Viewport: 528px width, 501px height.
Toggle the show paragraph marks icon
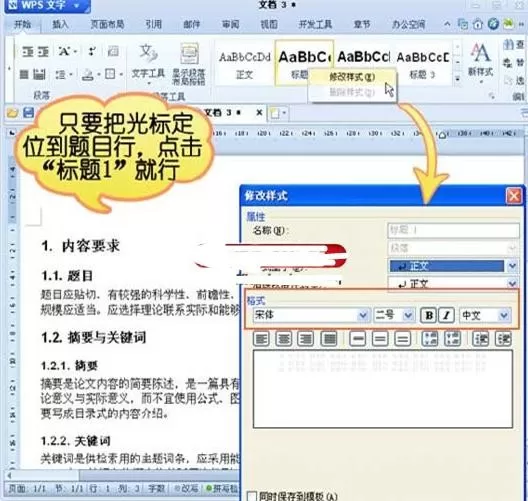coord(113,52)
